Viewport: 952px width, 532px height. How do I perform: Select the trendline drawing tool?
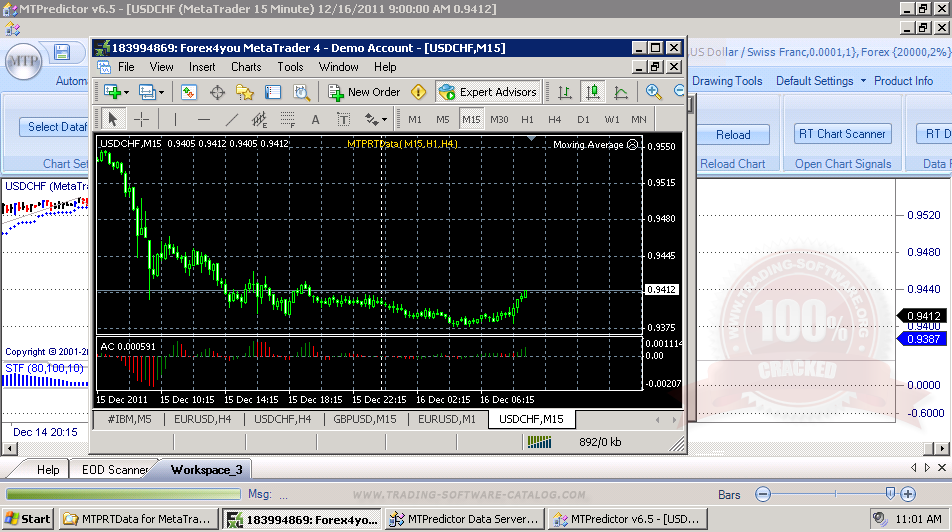coord(232,119)
